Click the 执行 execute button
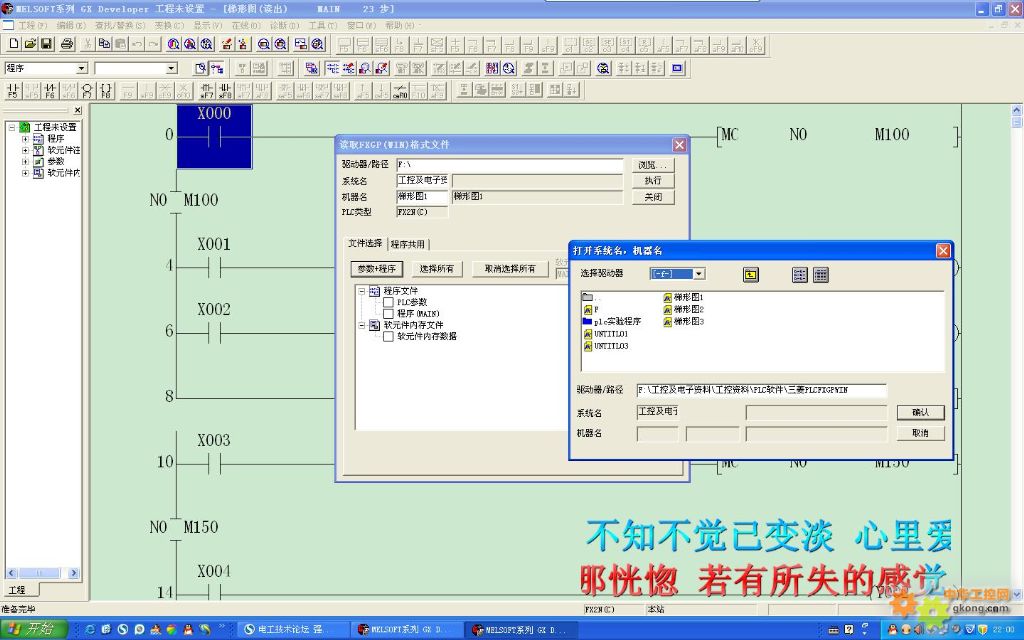Image resolution: width=1024 pixels, height=640 pixels. [652, 181]
